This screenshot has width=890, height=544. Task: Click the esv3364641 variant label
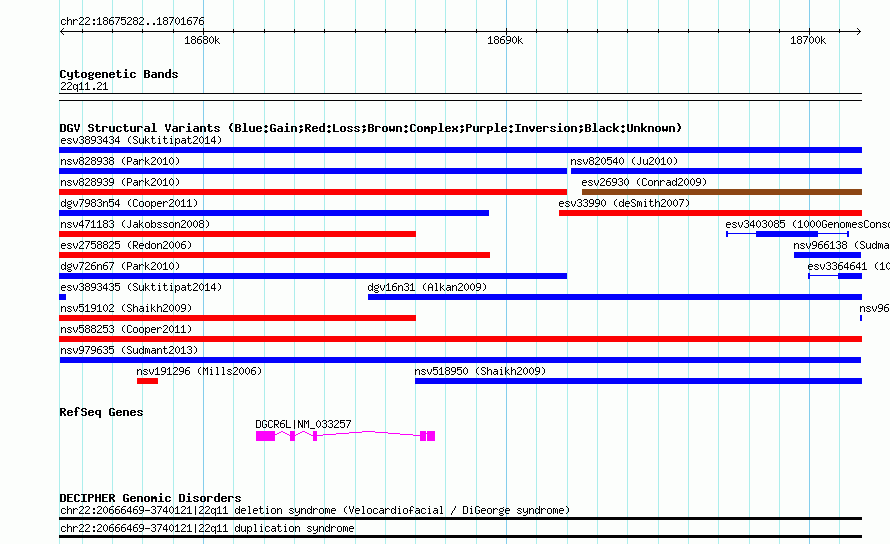(848, 266)
